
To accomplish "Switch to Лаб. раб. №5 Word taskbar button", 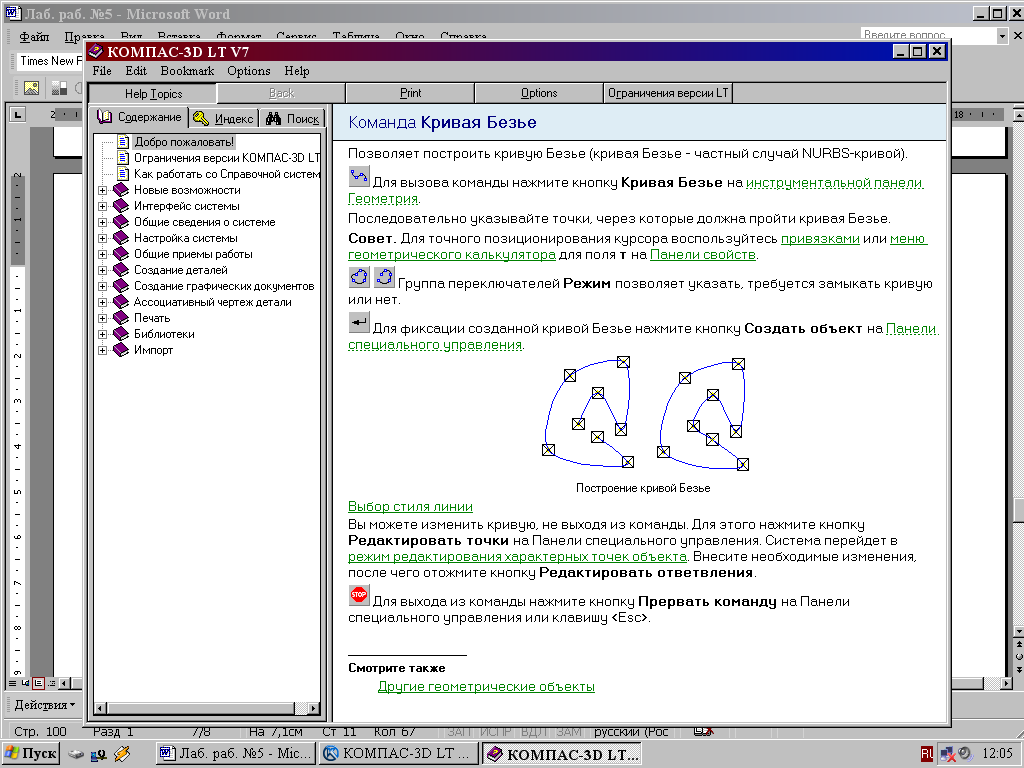I will click(235, 754).
